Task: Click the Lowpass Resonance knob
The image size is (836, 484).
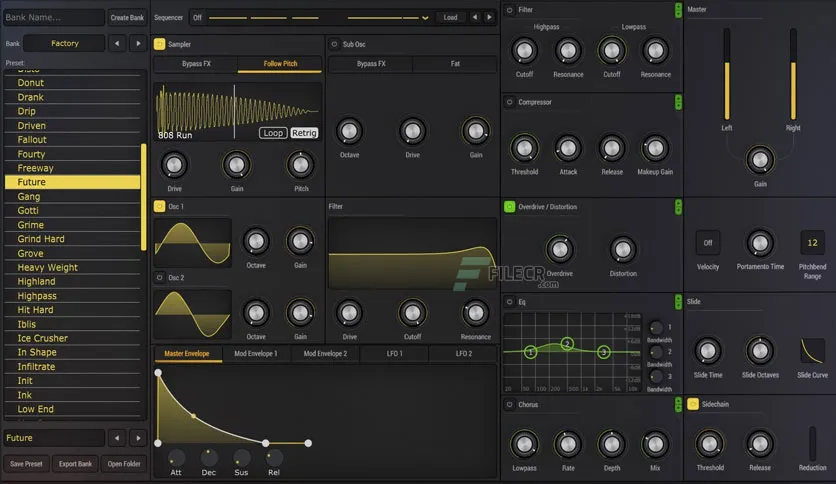Action: (x=655, y=51)
